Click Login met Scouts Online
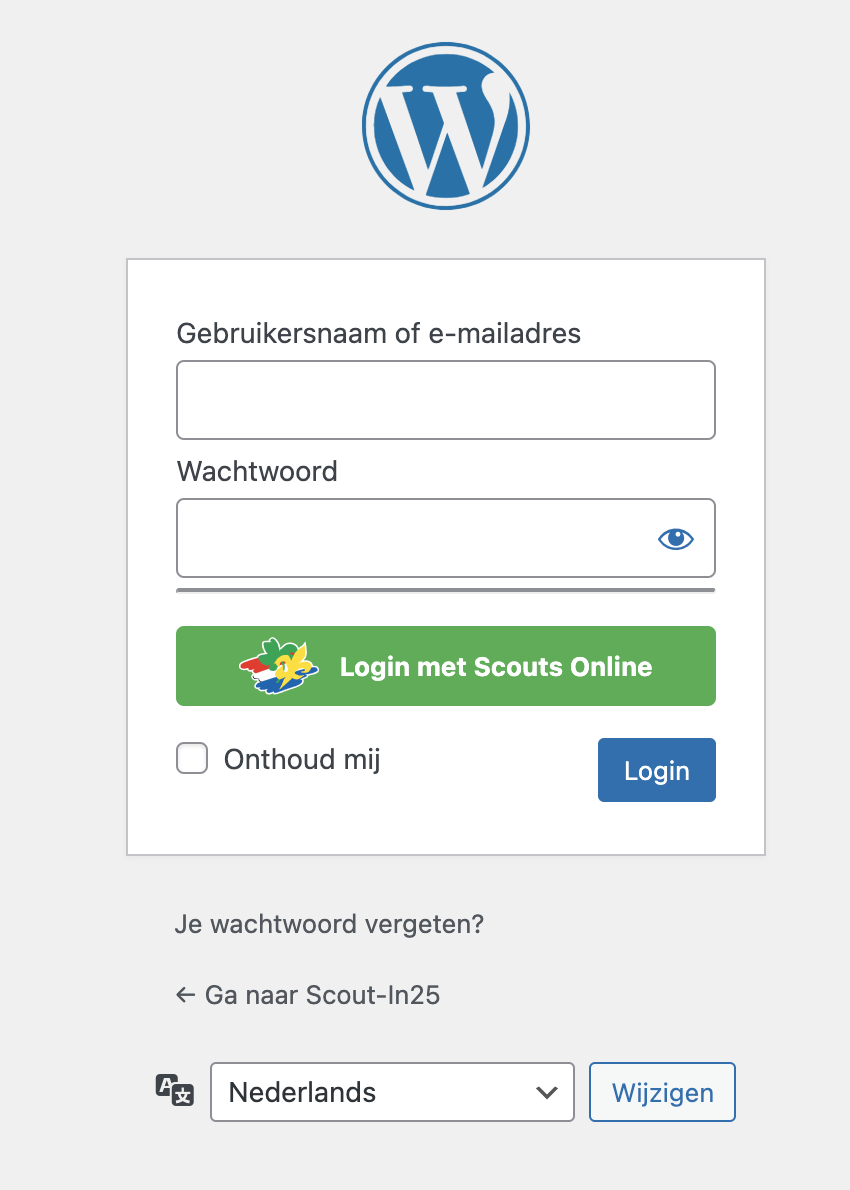Image resolution: width=850 pixels, height=1190 pixels. [445, 665]
